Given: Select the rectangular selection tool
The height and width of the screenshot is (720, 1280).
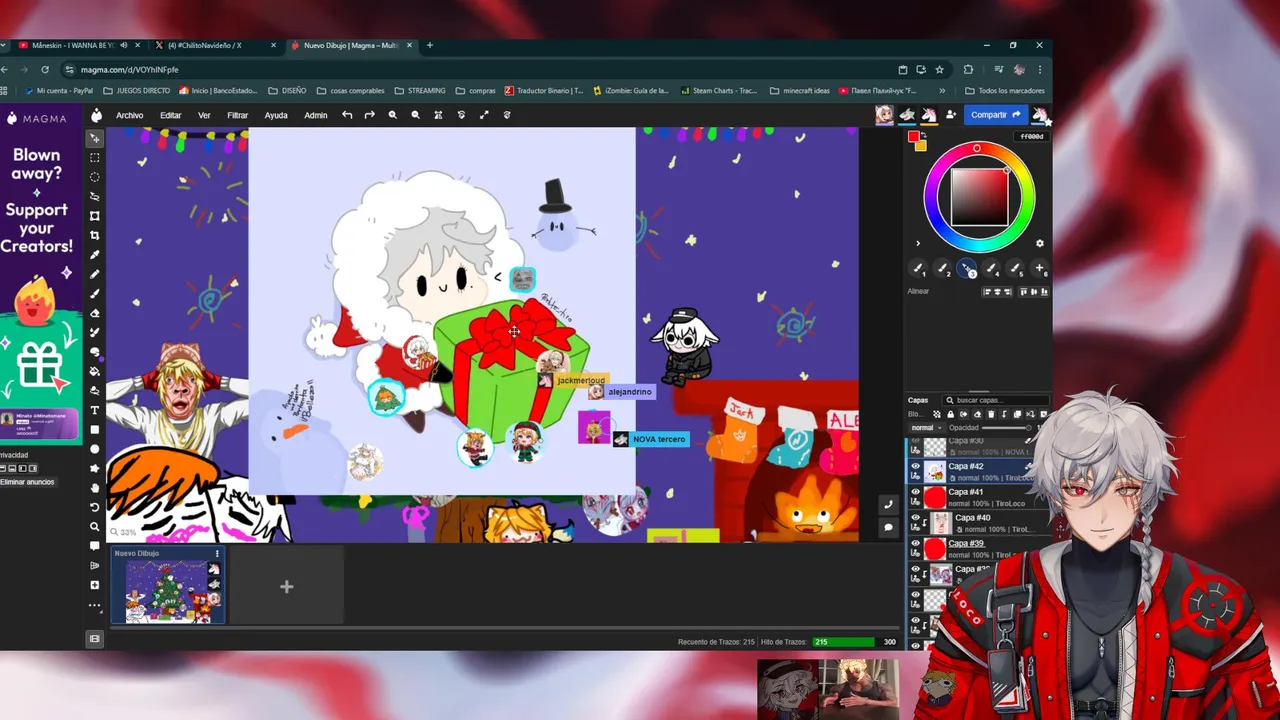Looking at the screenshot, I should click(95, 158).
